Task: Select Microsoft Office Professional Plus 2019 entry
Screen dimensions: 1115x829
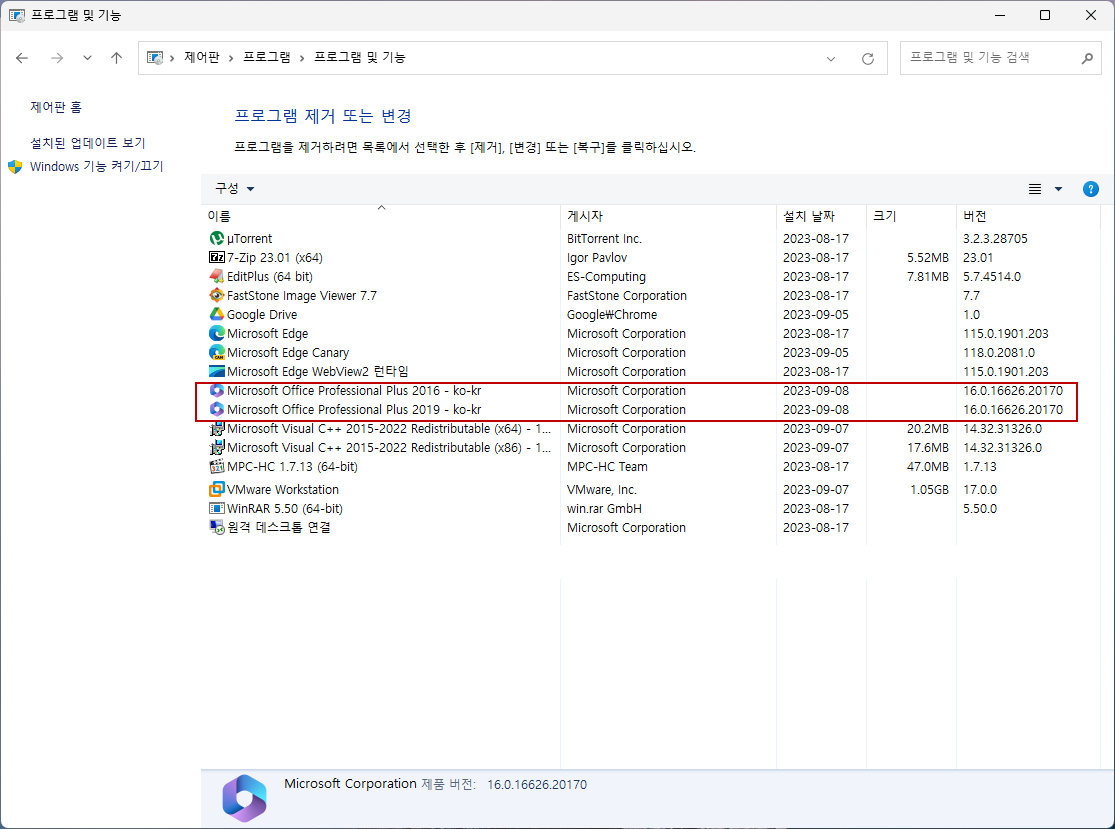Action: (354, 410)
